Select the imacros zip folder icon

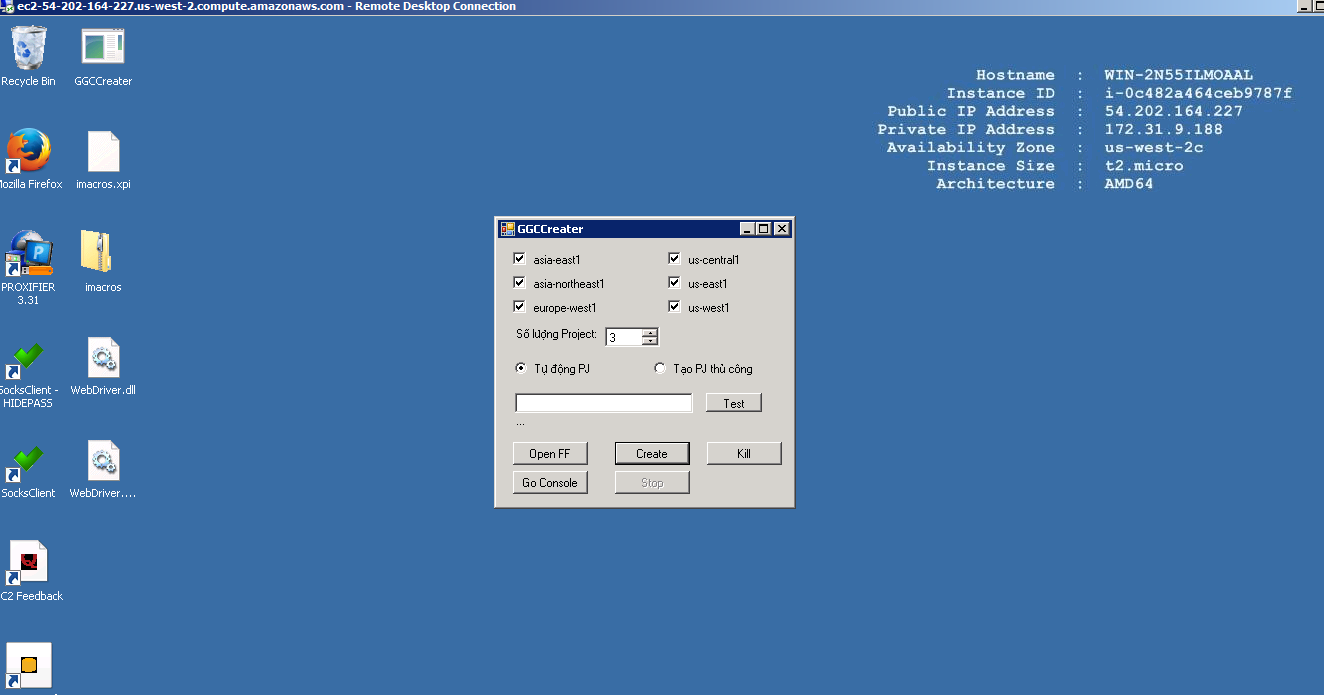pos(97,252)
